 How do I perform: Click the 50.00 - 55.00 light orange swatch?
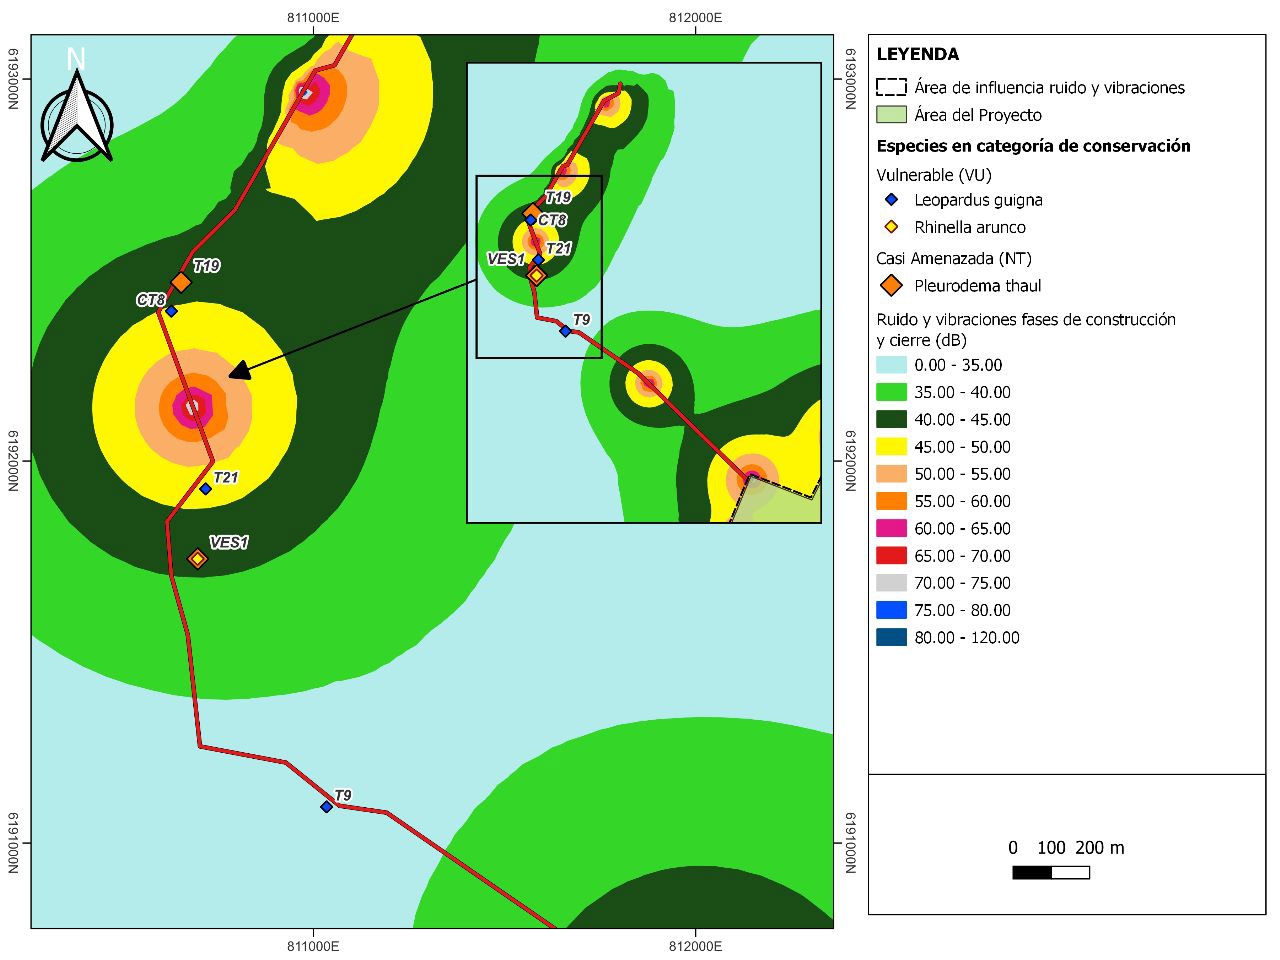pos(891,474)
